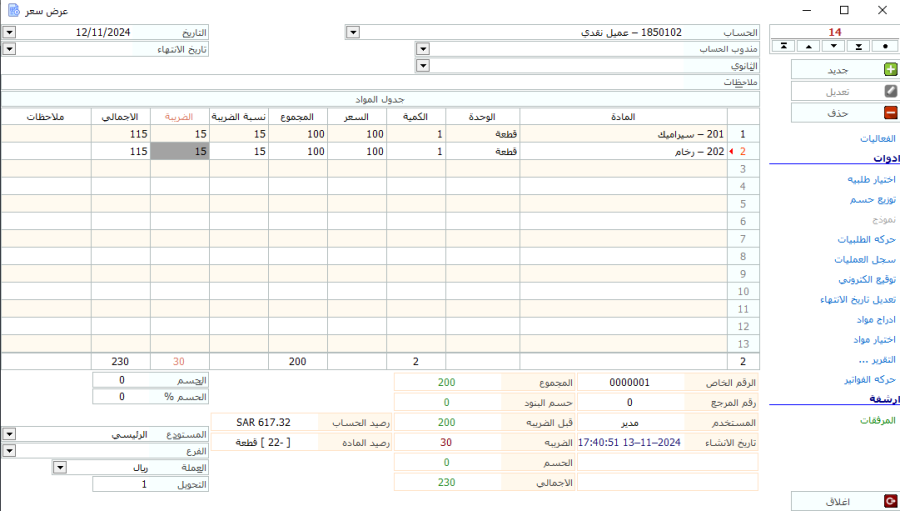This screenshot has width=900, height=511.
Task: Click the تاريخ الانشاء value 13-11-2024
Action: coord(630,442)
